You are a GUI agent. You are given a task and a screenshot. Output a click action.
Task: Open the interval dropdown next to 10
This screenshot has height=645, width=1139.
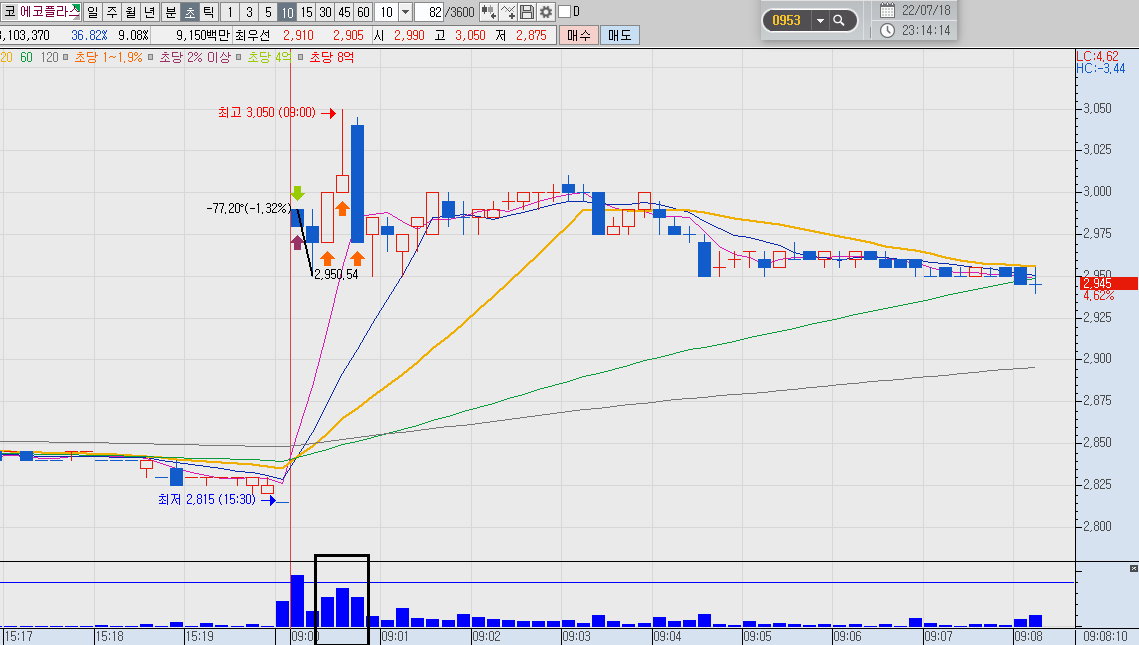point(405,12)
